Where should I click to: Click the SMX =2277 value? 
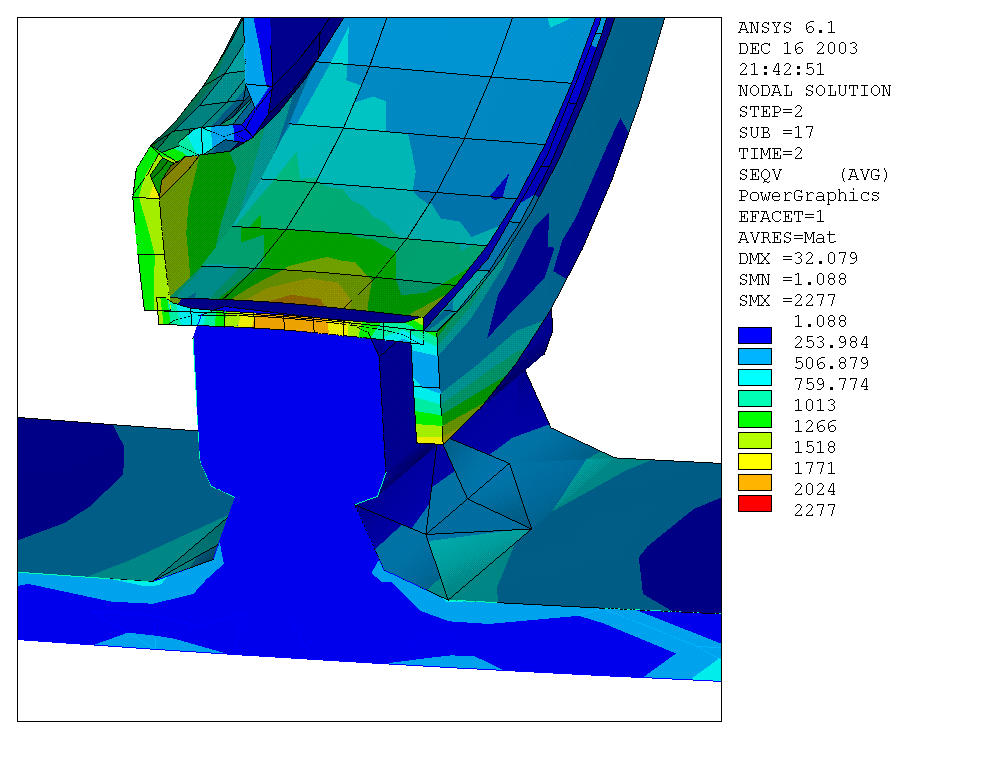[x=787, y=300]
